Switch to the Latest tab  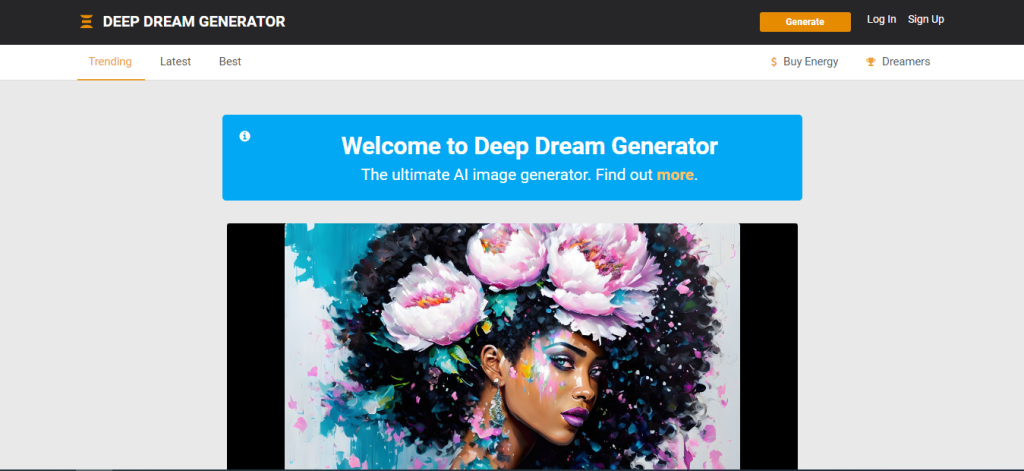click(176, 61)
